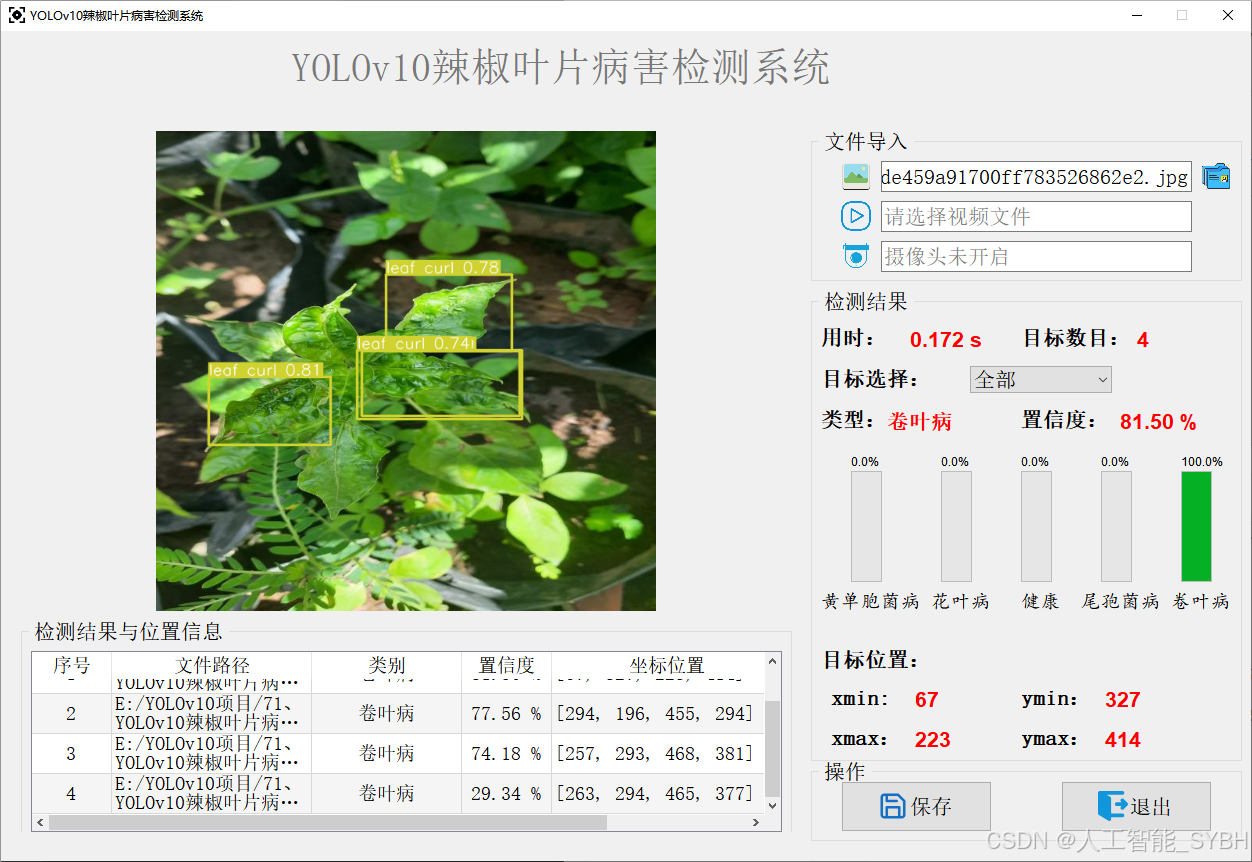
Task: Click the table horizontal scrollbar thumb
Action: 328,822
